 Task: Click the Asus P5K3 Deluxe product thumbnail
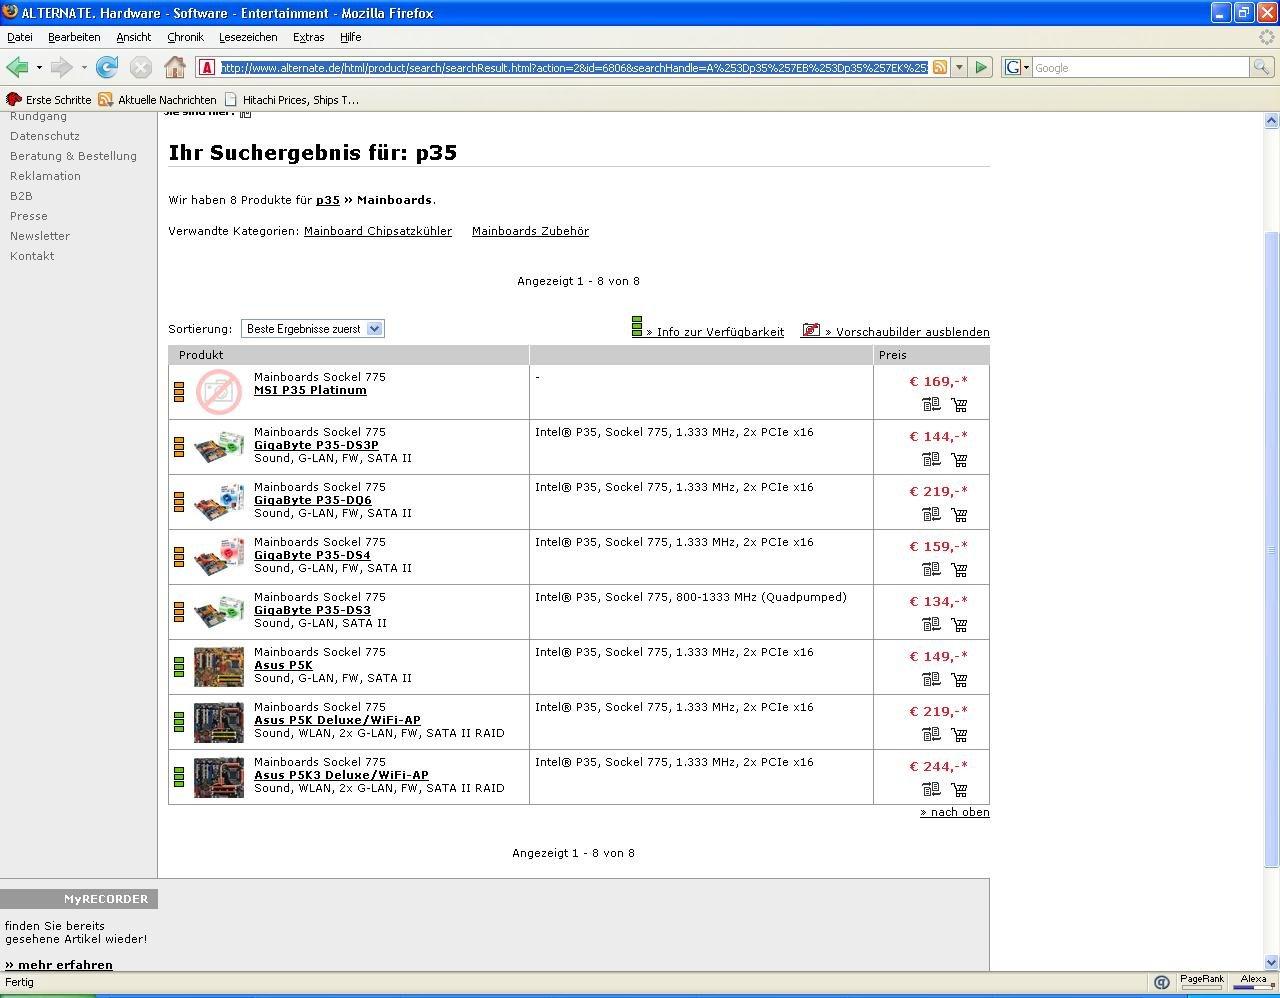click(x=219, y=777)
